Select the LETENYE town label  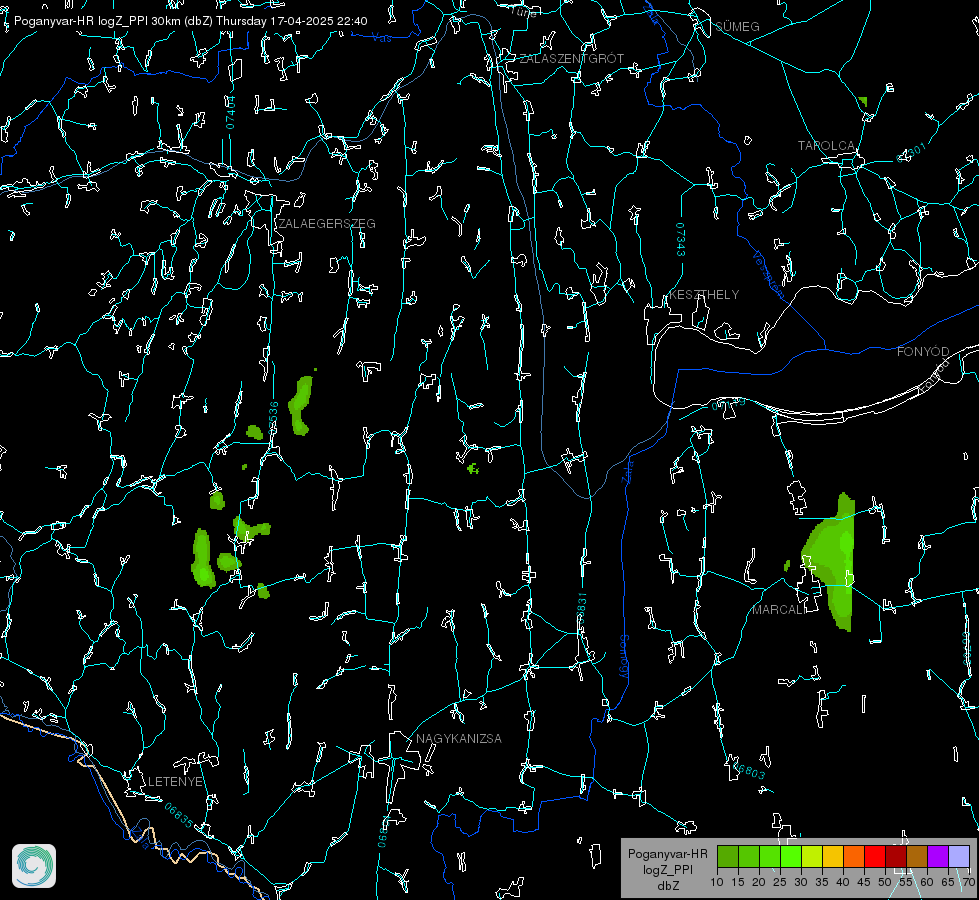coord(175,782)
